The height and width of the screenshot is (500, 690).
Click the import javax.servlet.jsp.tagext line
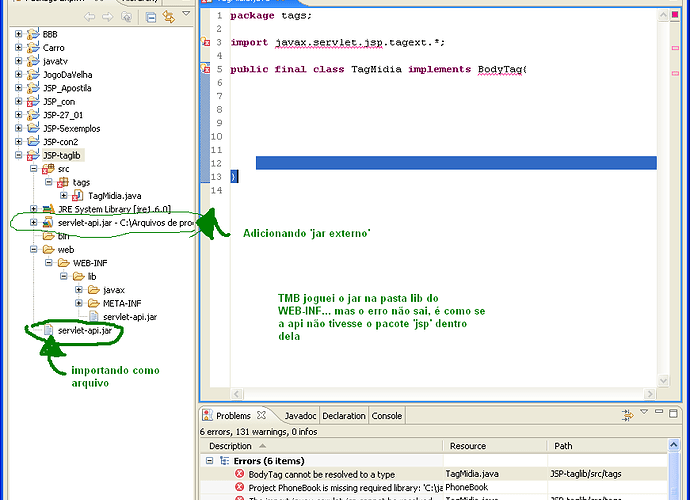[338, 42]
